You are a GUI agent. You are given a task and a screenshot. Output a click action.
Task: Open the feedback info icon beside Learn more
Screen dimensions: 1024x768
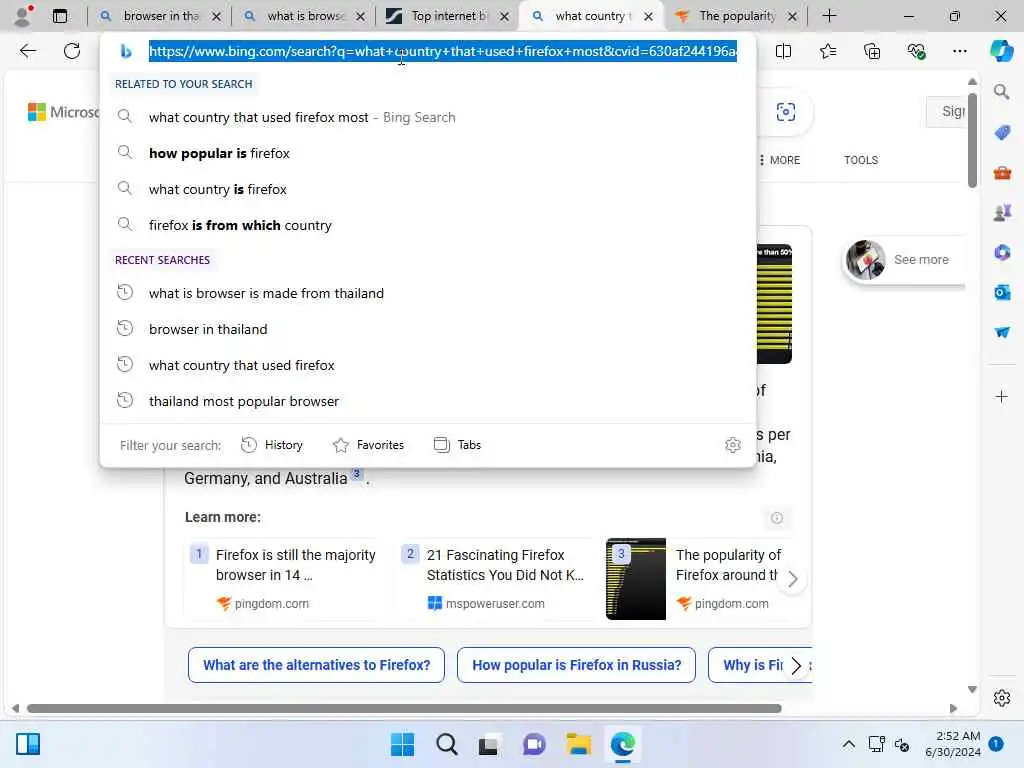tap(776, 518)
